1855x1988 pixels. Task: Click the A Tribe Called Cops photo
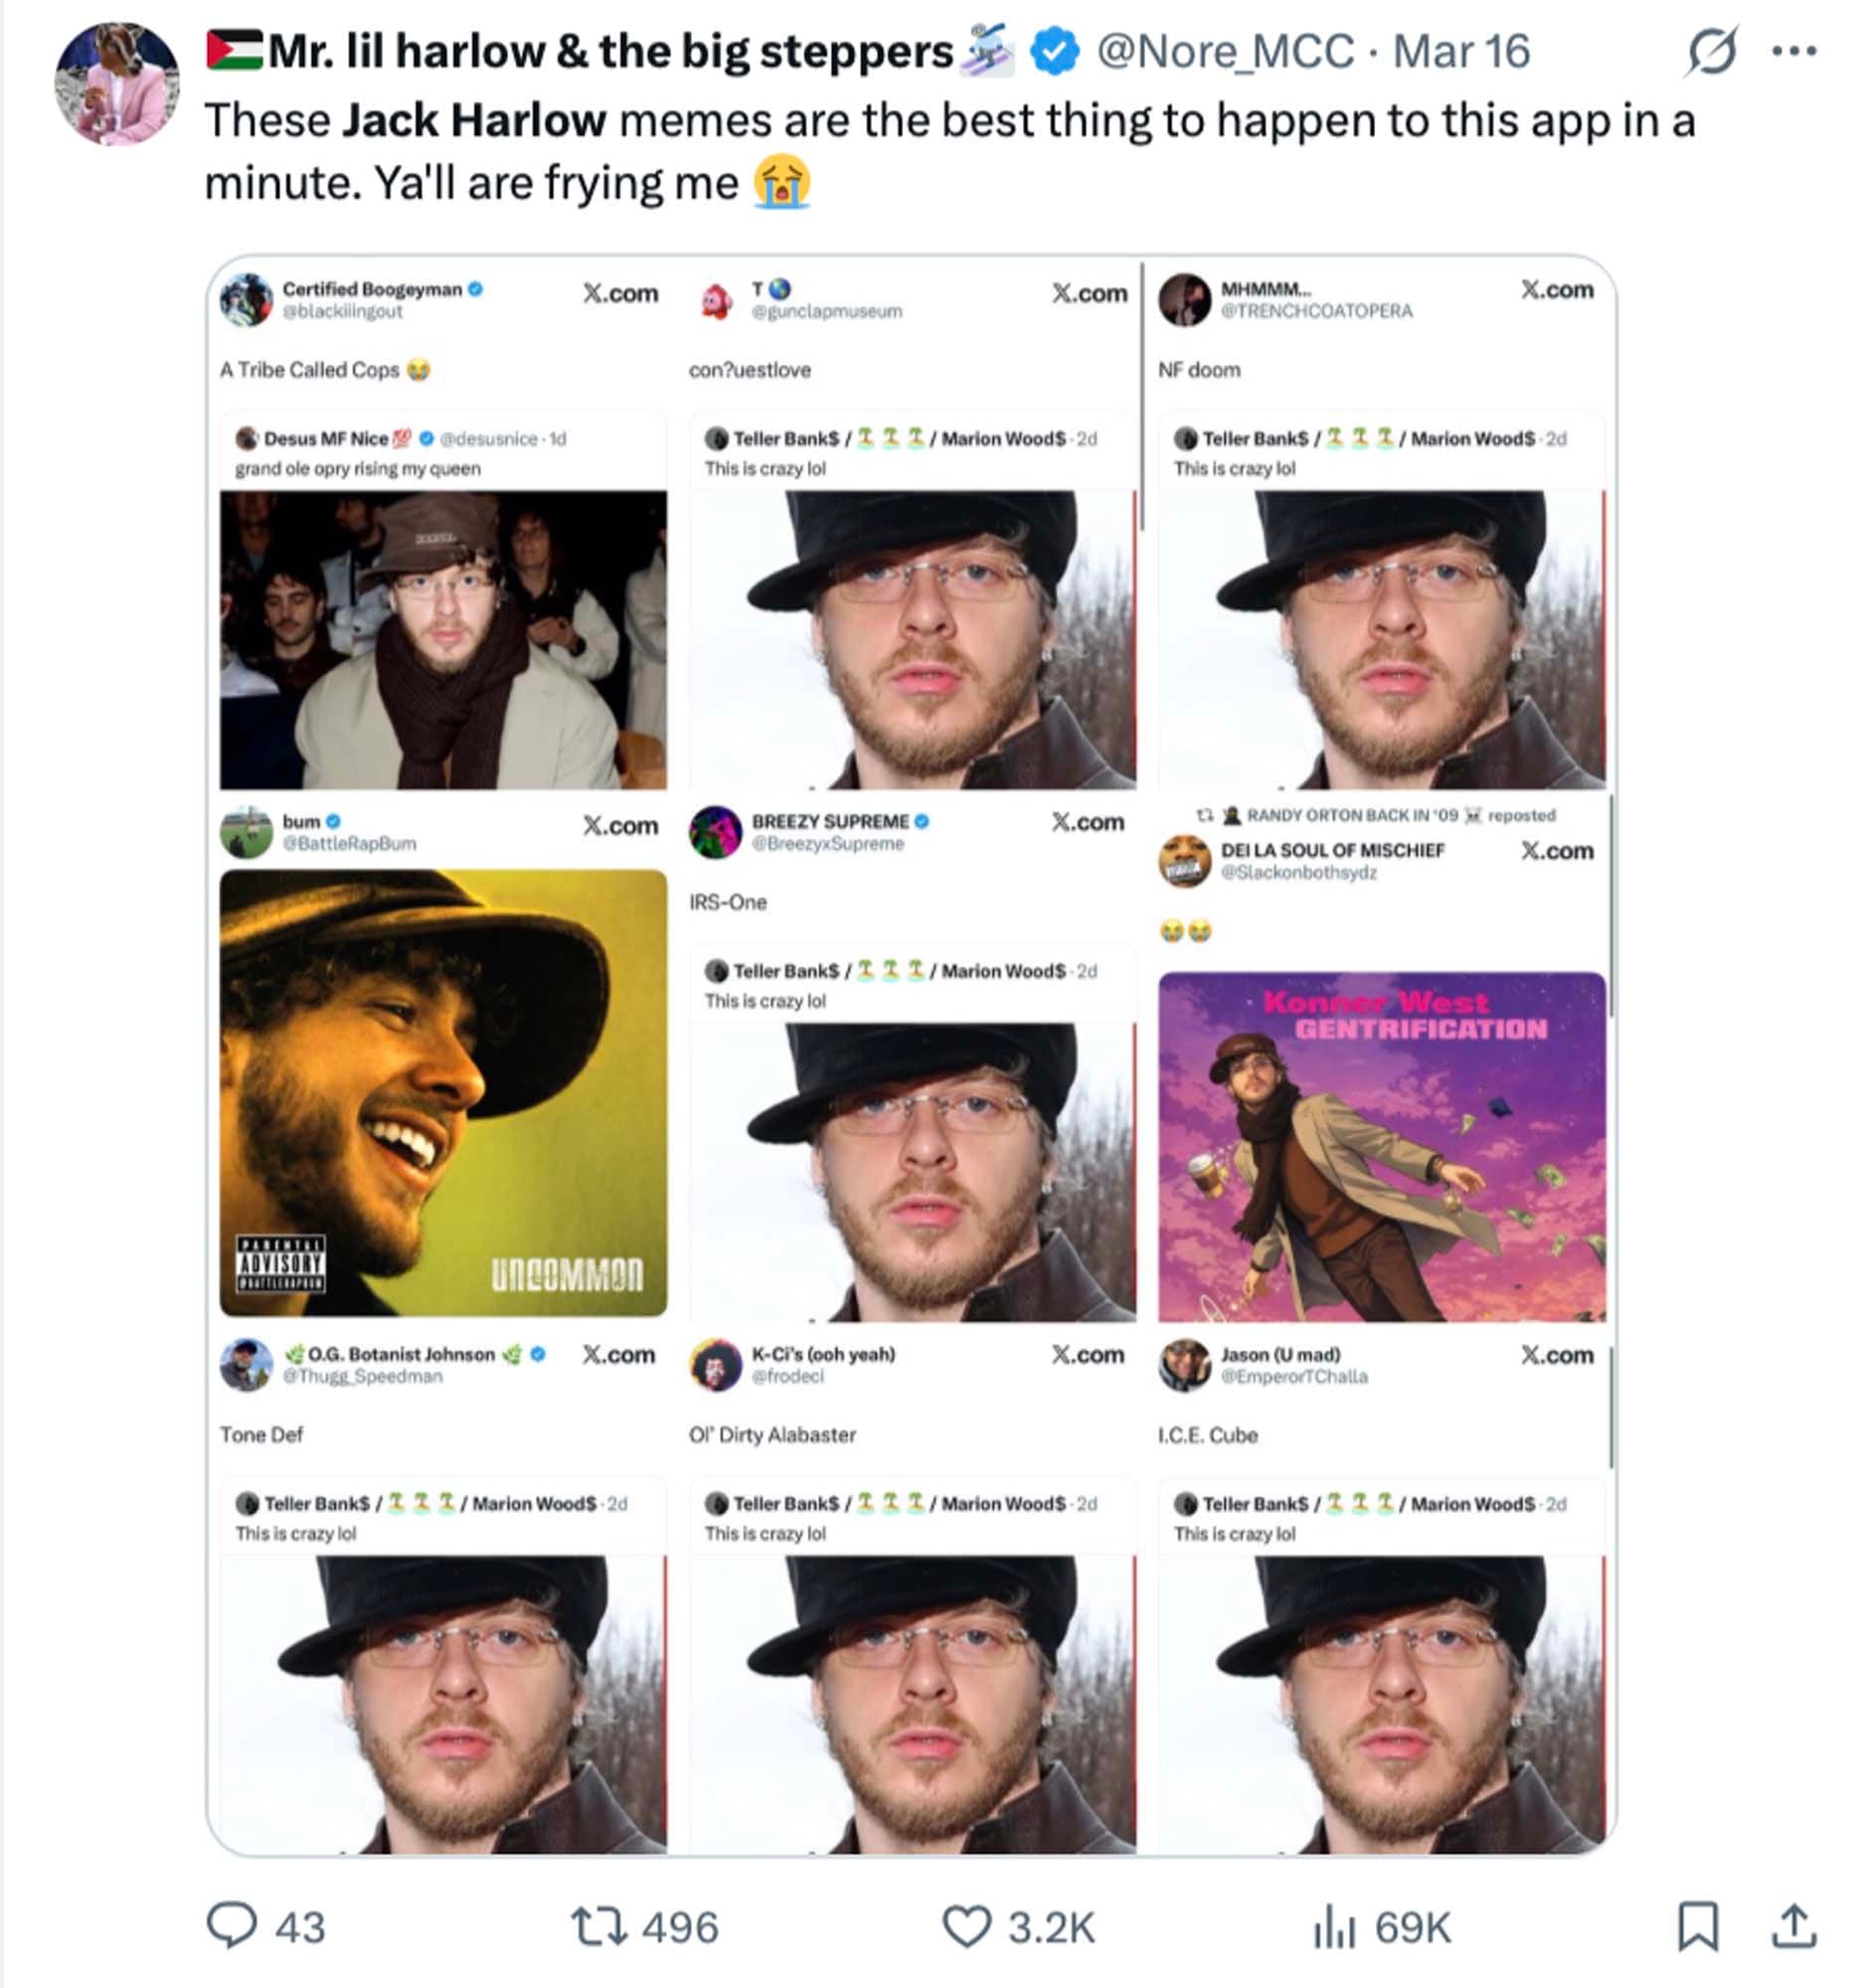coord(443,639)
